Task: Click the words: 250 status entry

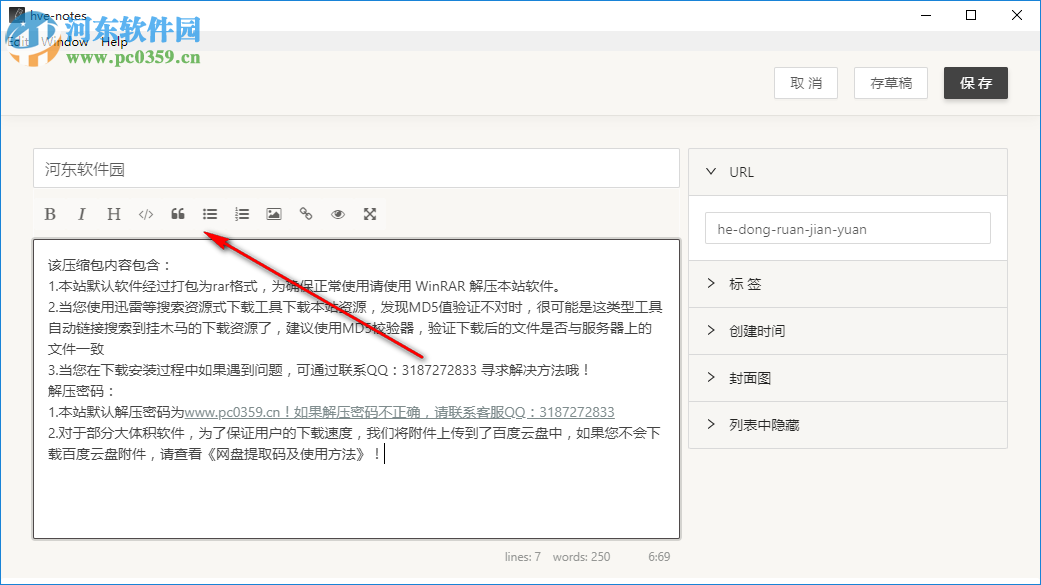Action: click(x=581, y=556)
